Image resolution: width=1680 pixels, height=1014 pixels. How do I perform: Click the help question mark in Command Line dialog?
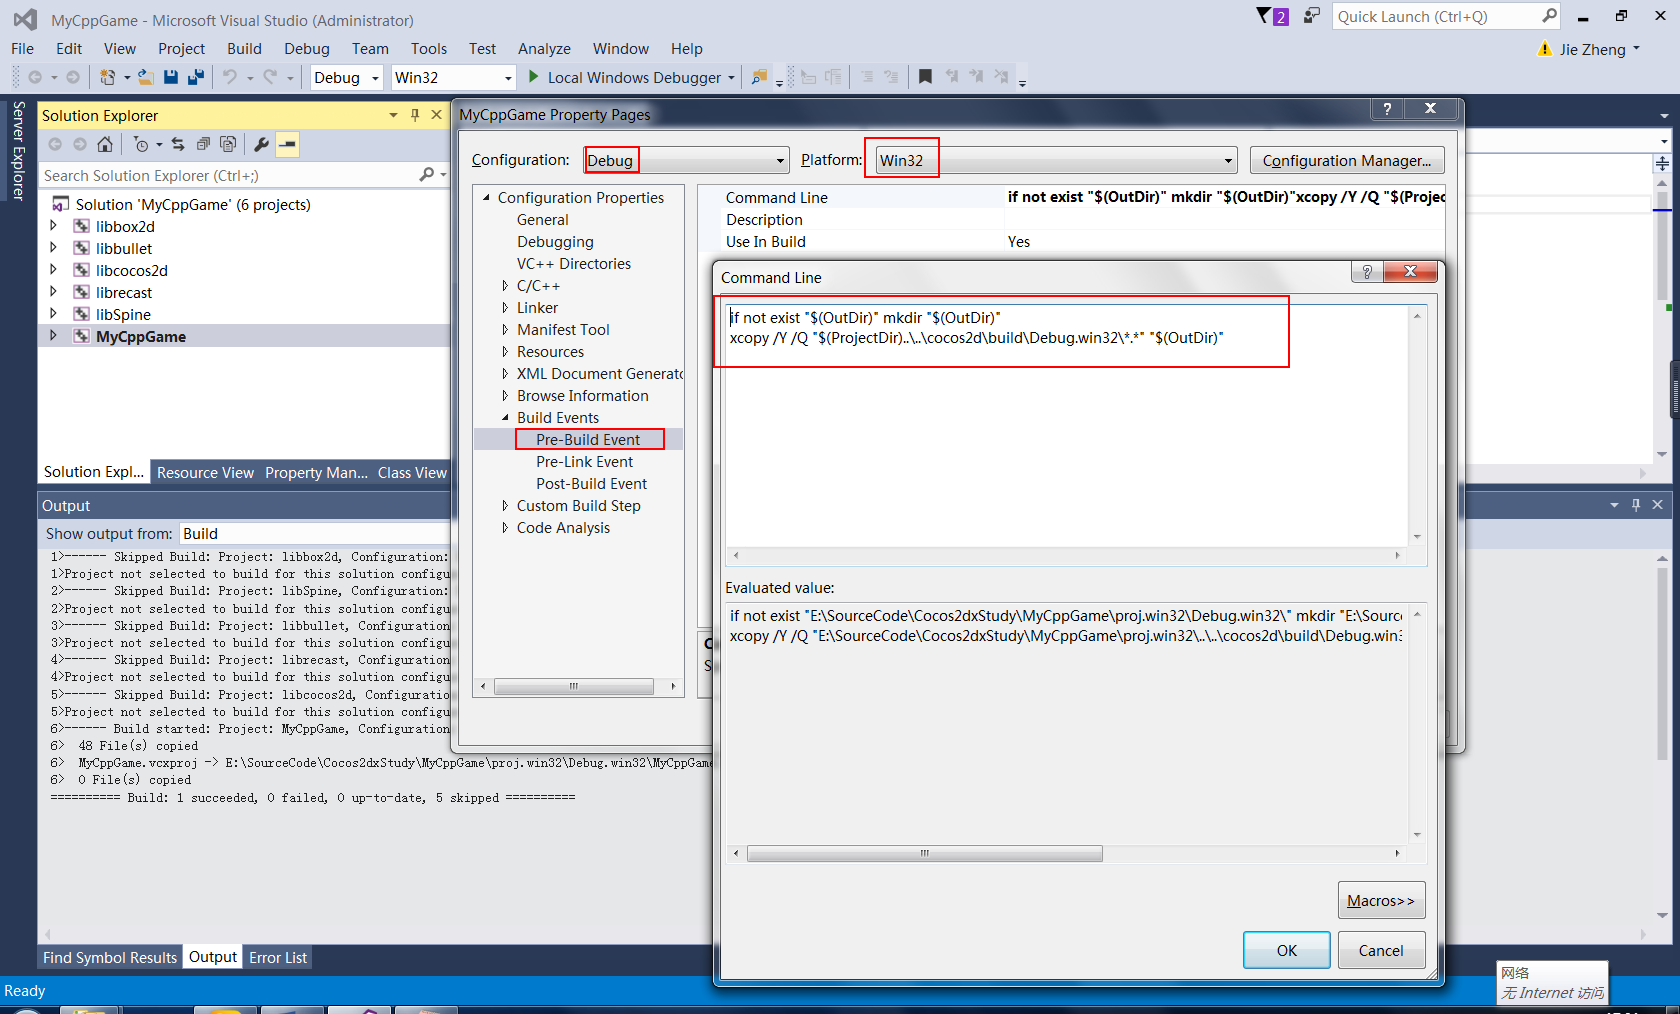click(x=1366, y=272)
